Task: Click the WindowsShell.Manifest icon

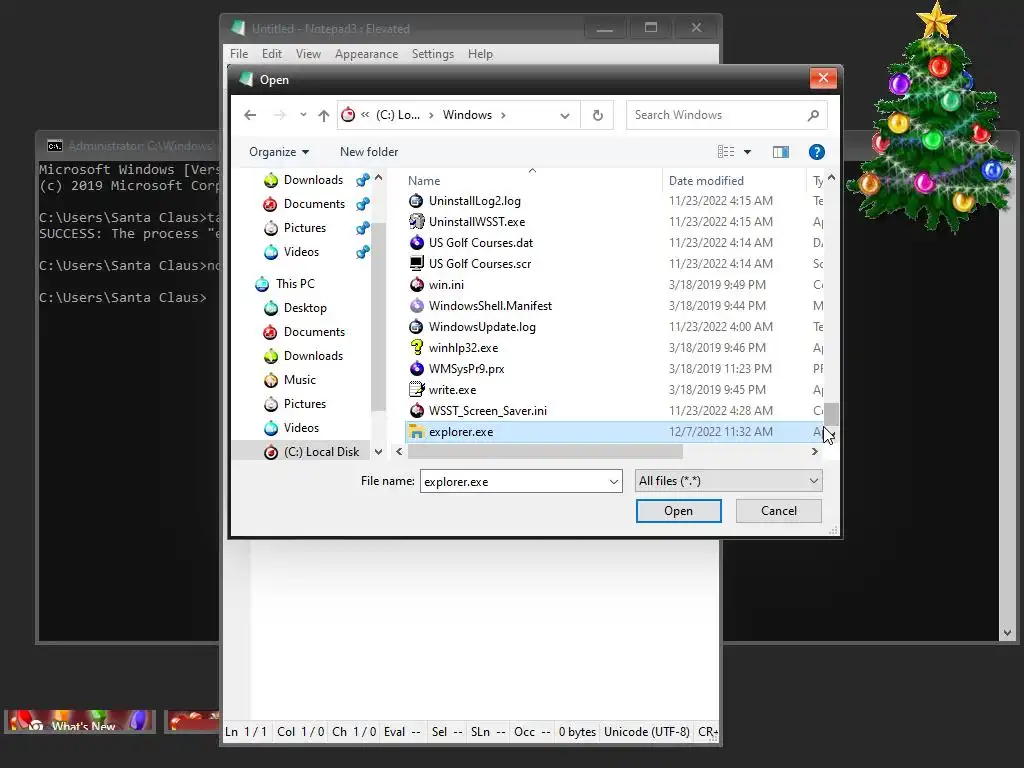Action: [x=416, y=306]
